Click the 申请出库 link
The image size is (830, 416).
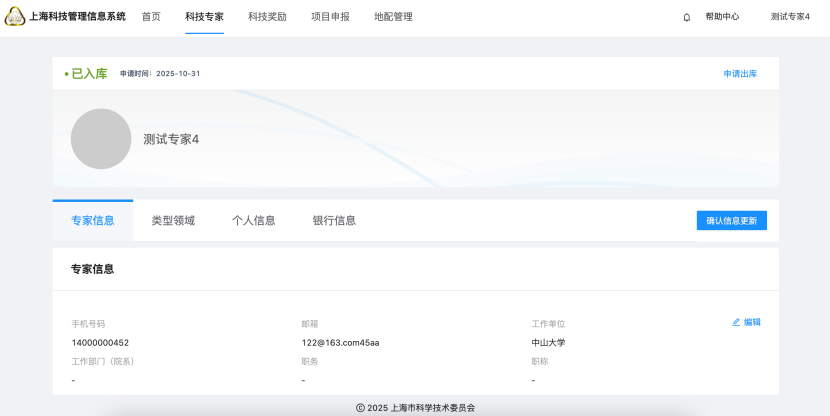[x=740, y=74]
